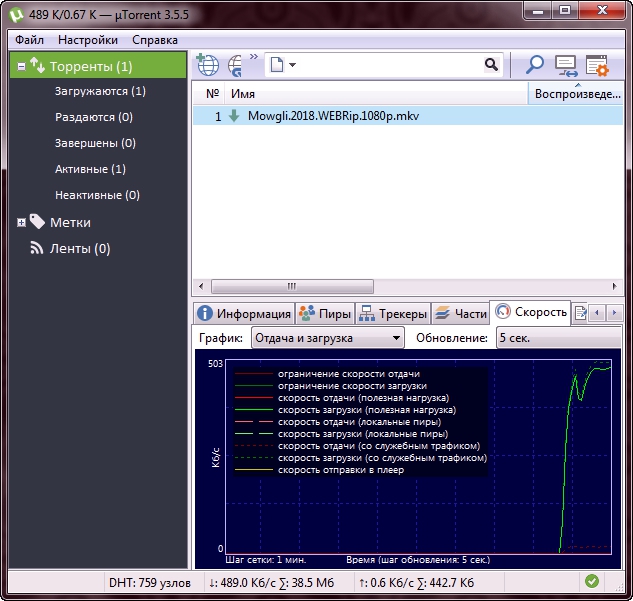Open the blue magnifier search toolbar icon
The height and width of the screenshot is (601, 633).
(535, 66)
